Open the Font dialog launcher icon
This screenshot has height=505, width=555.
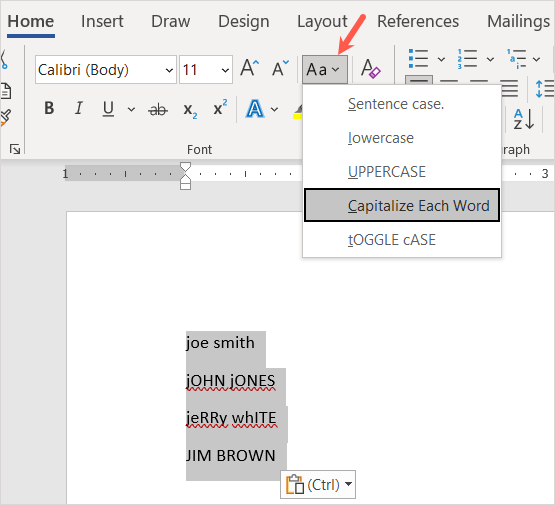(x=15, y=149)
